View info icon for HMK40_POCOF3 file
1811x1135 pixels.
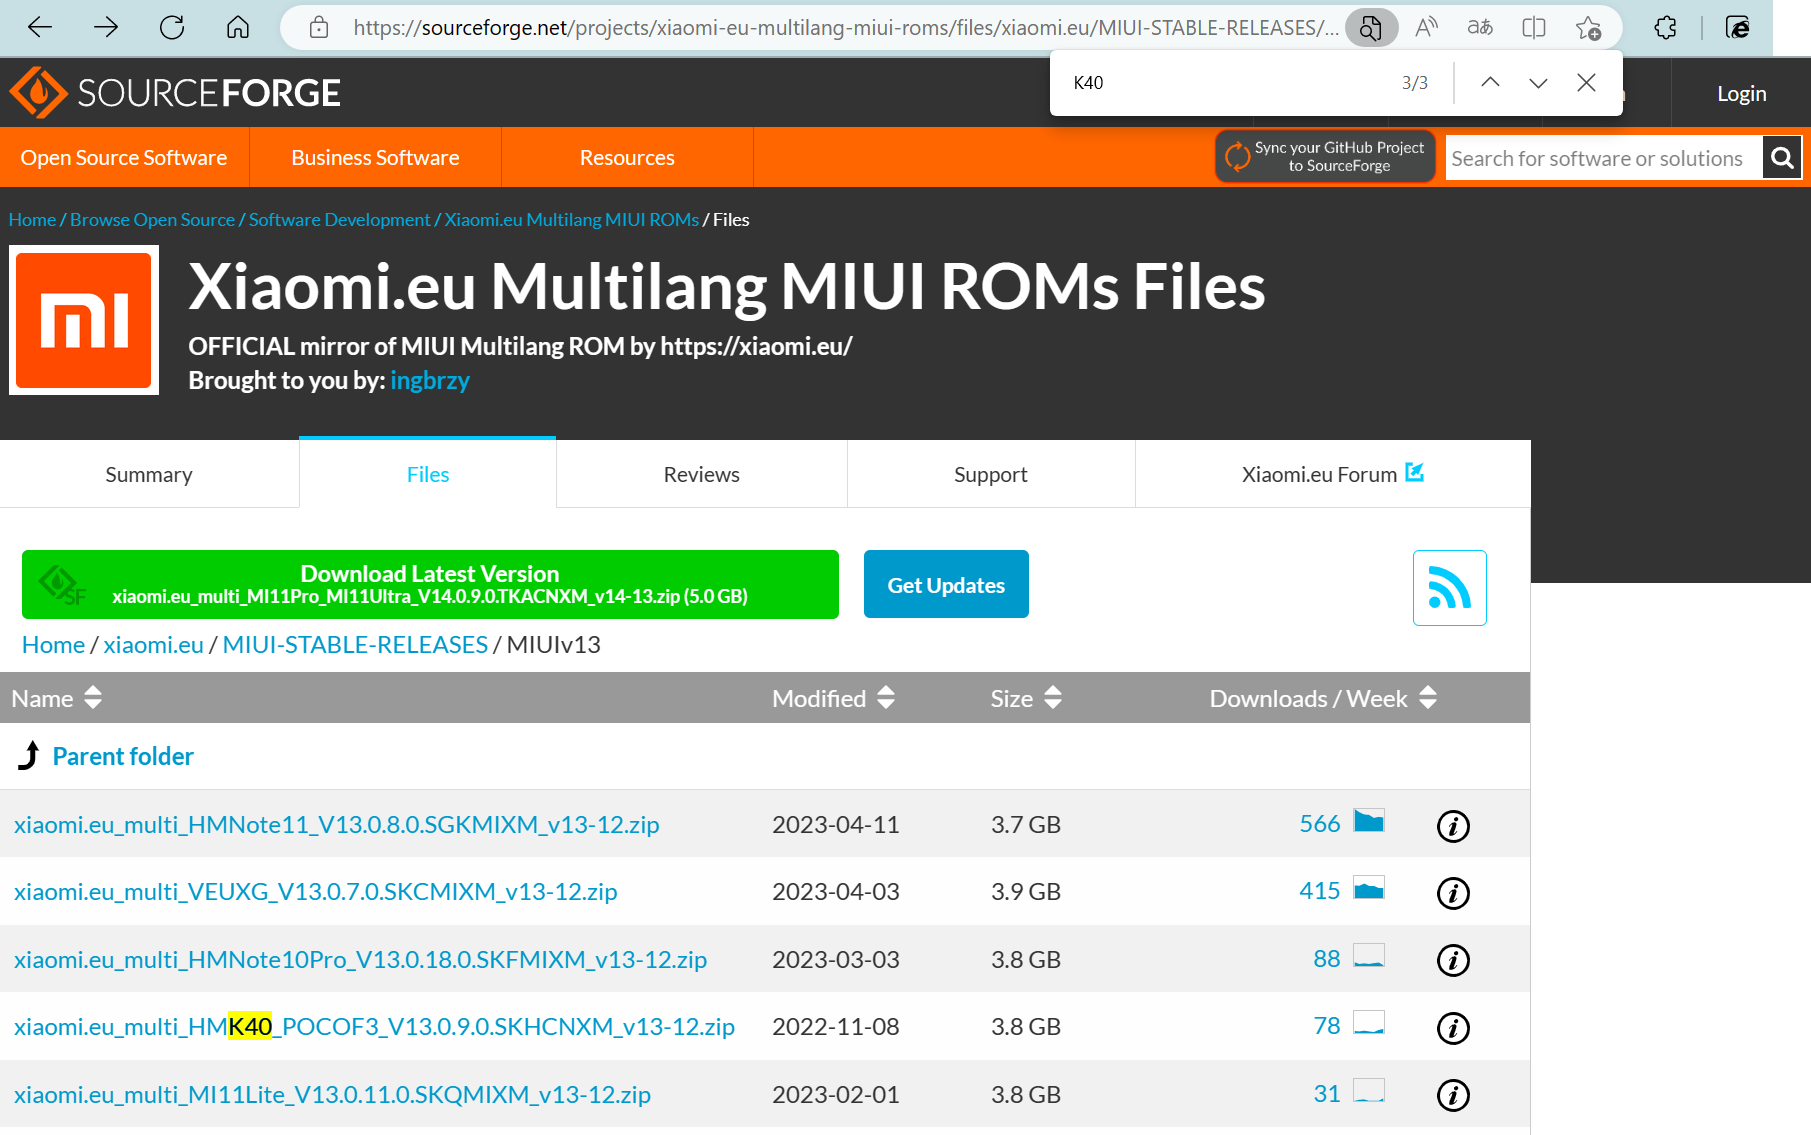[x=1453, y=1028]
